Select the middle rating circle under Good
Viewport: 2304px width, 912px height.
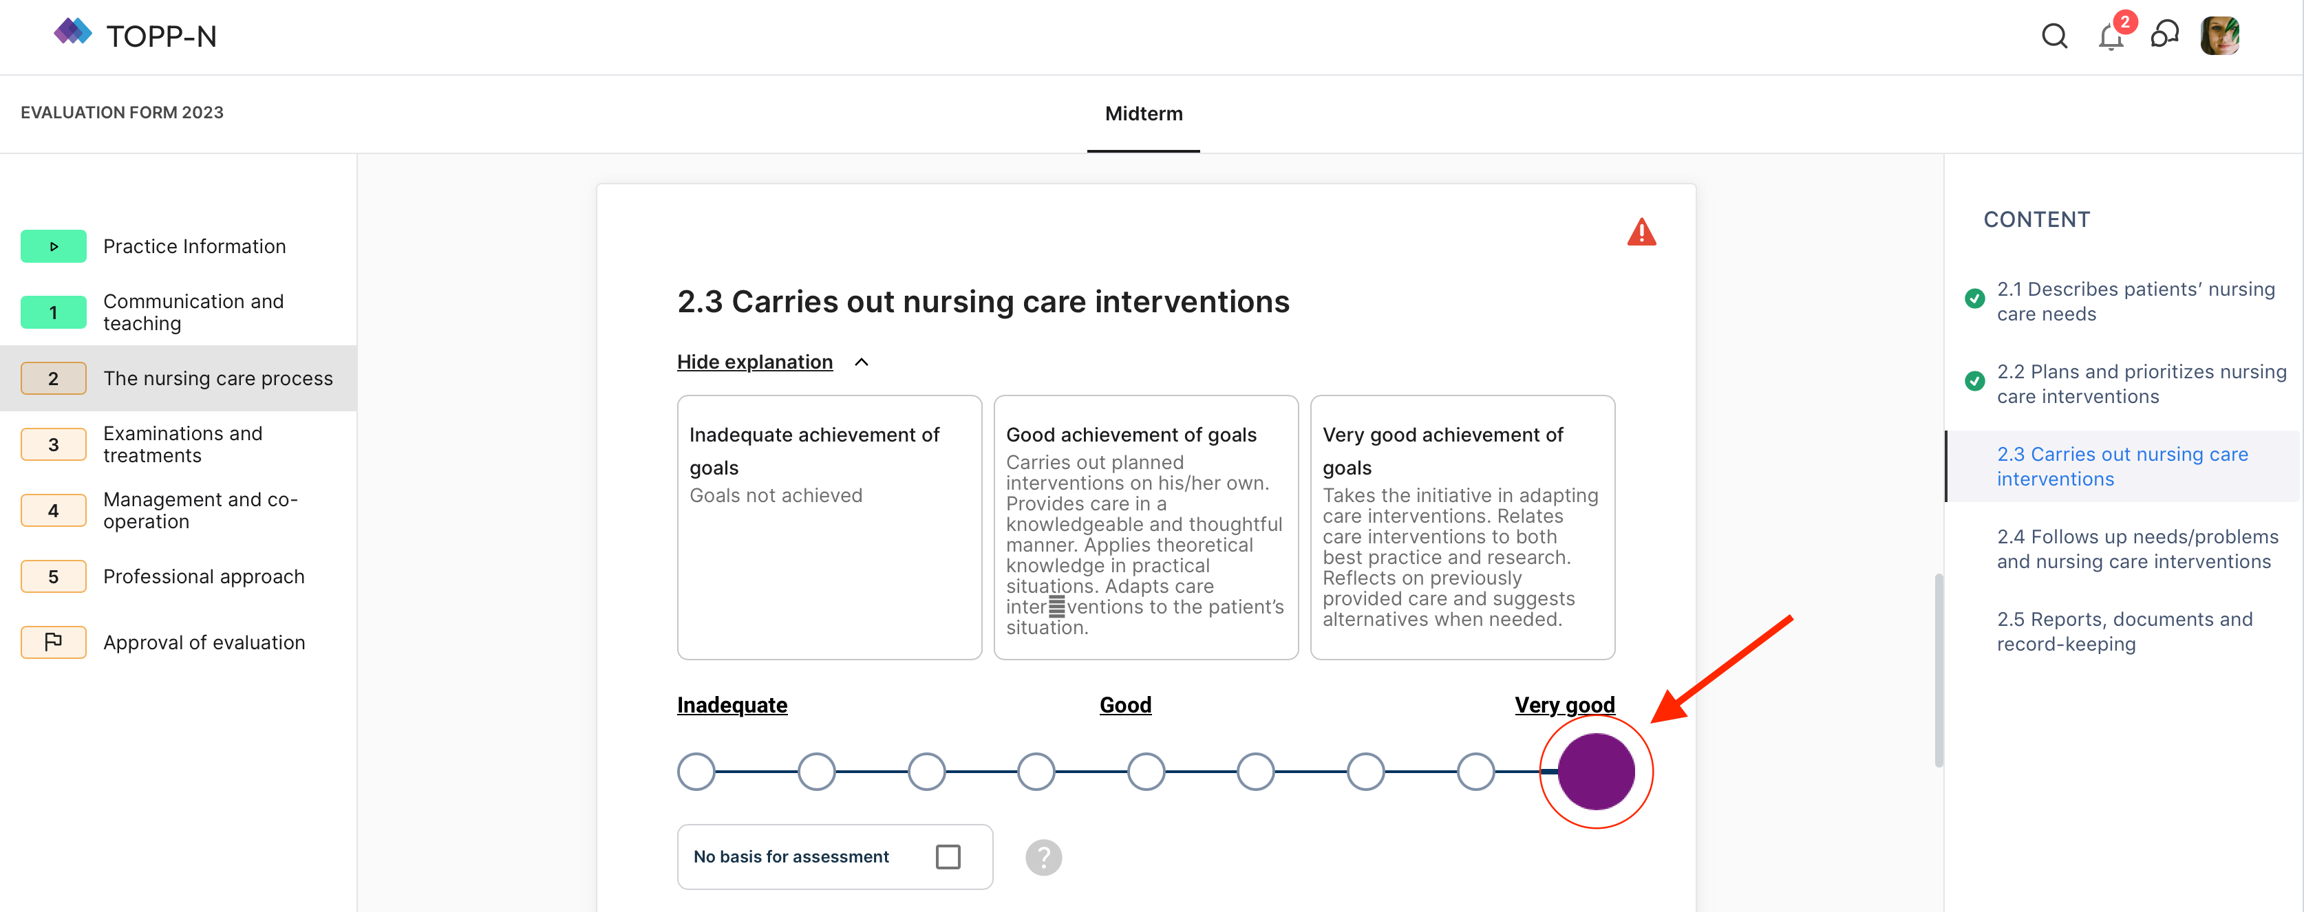click(x=1146, y=772)
